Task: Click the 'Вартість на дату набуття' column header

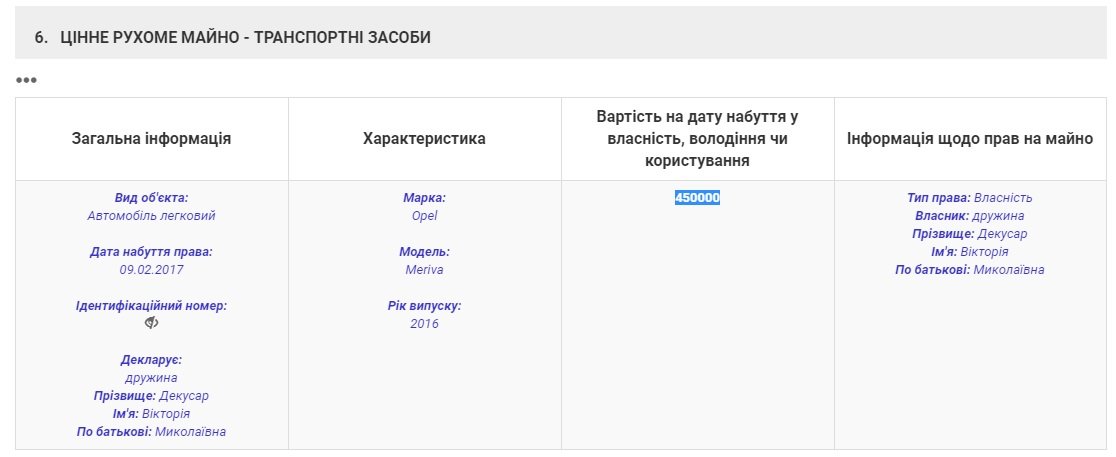Action: 697,139
